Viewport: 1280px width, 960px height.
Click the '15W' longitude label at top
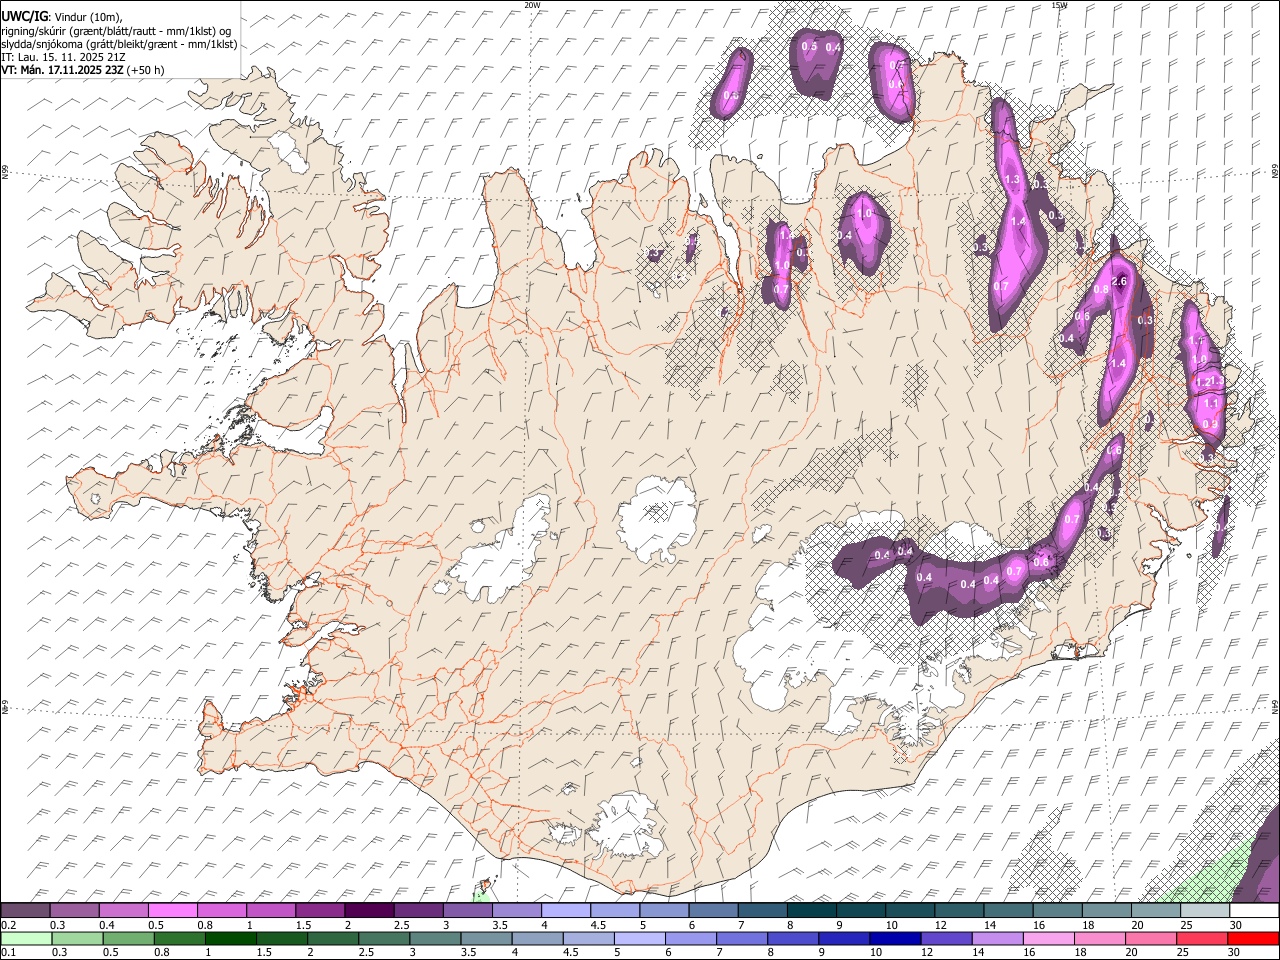click(1059, 5)
